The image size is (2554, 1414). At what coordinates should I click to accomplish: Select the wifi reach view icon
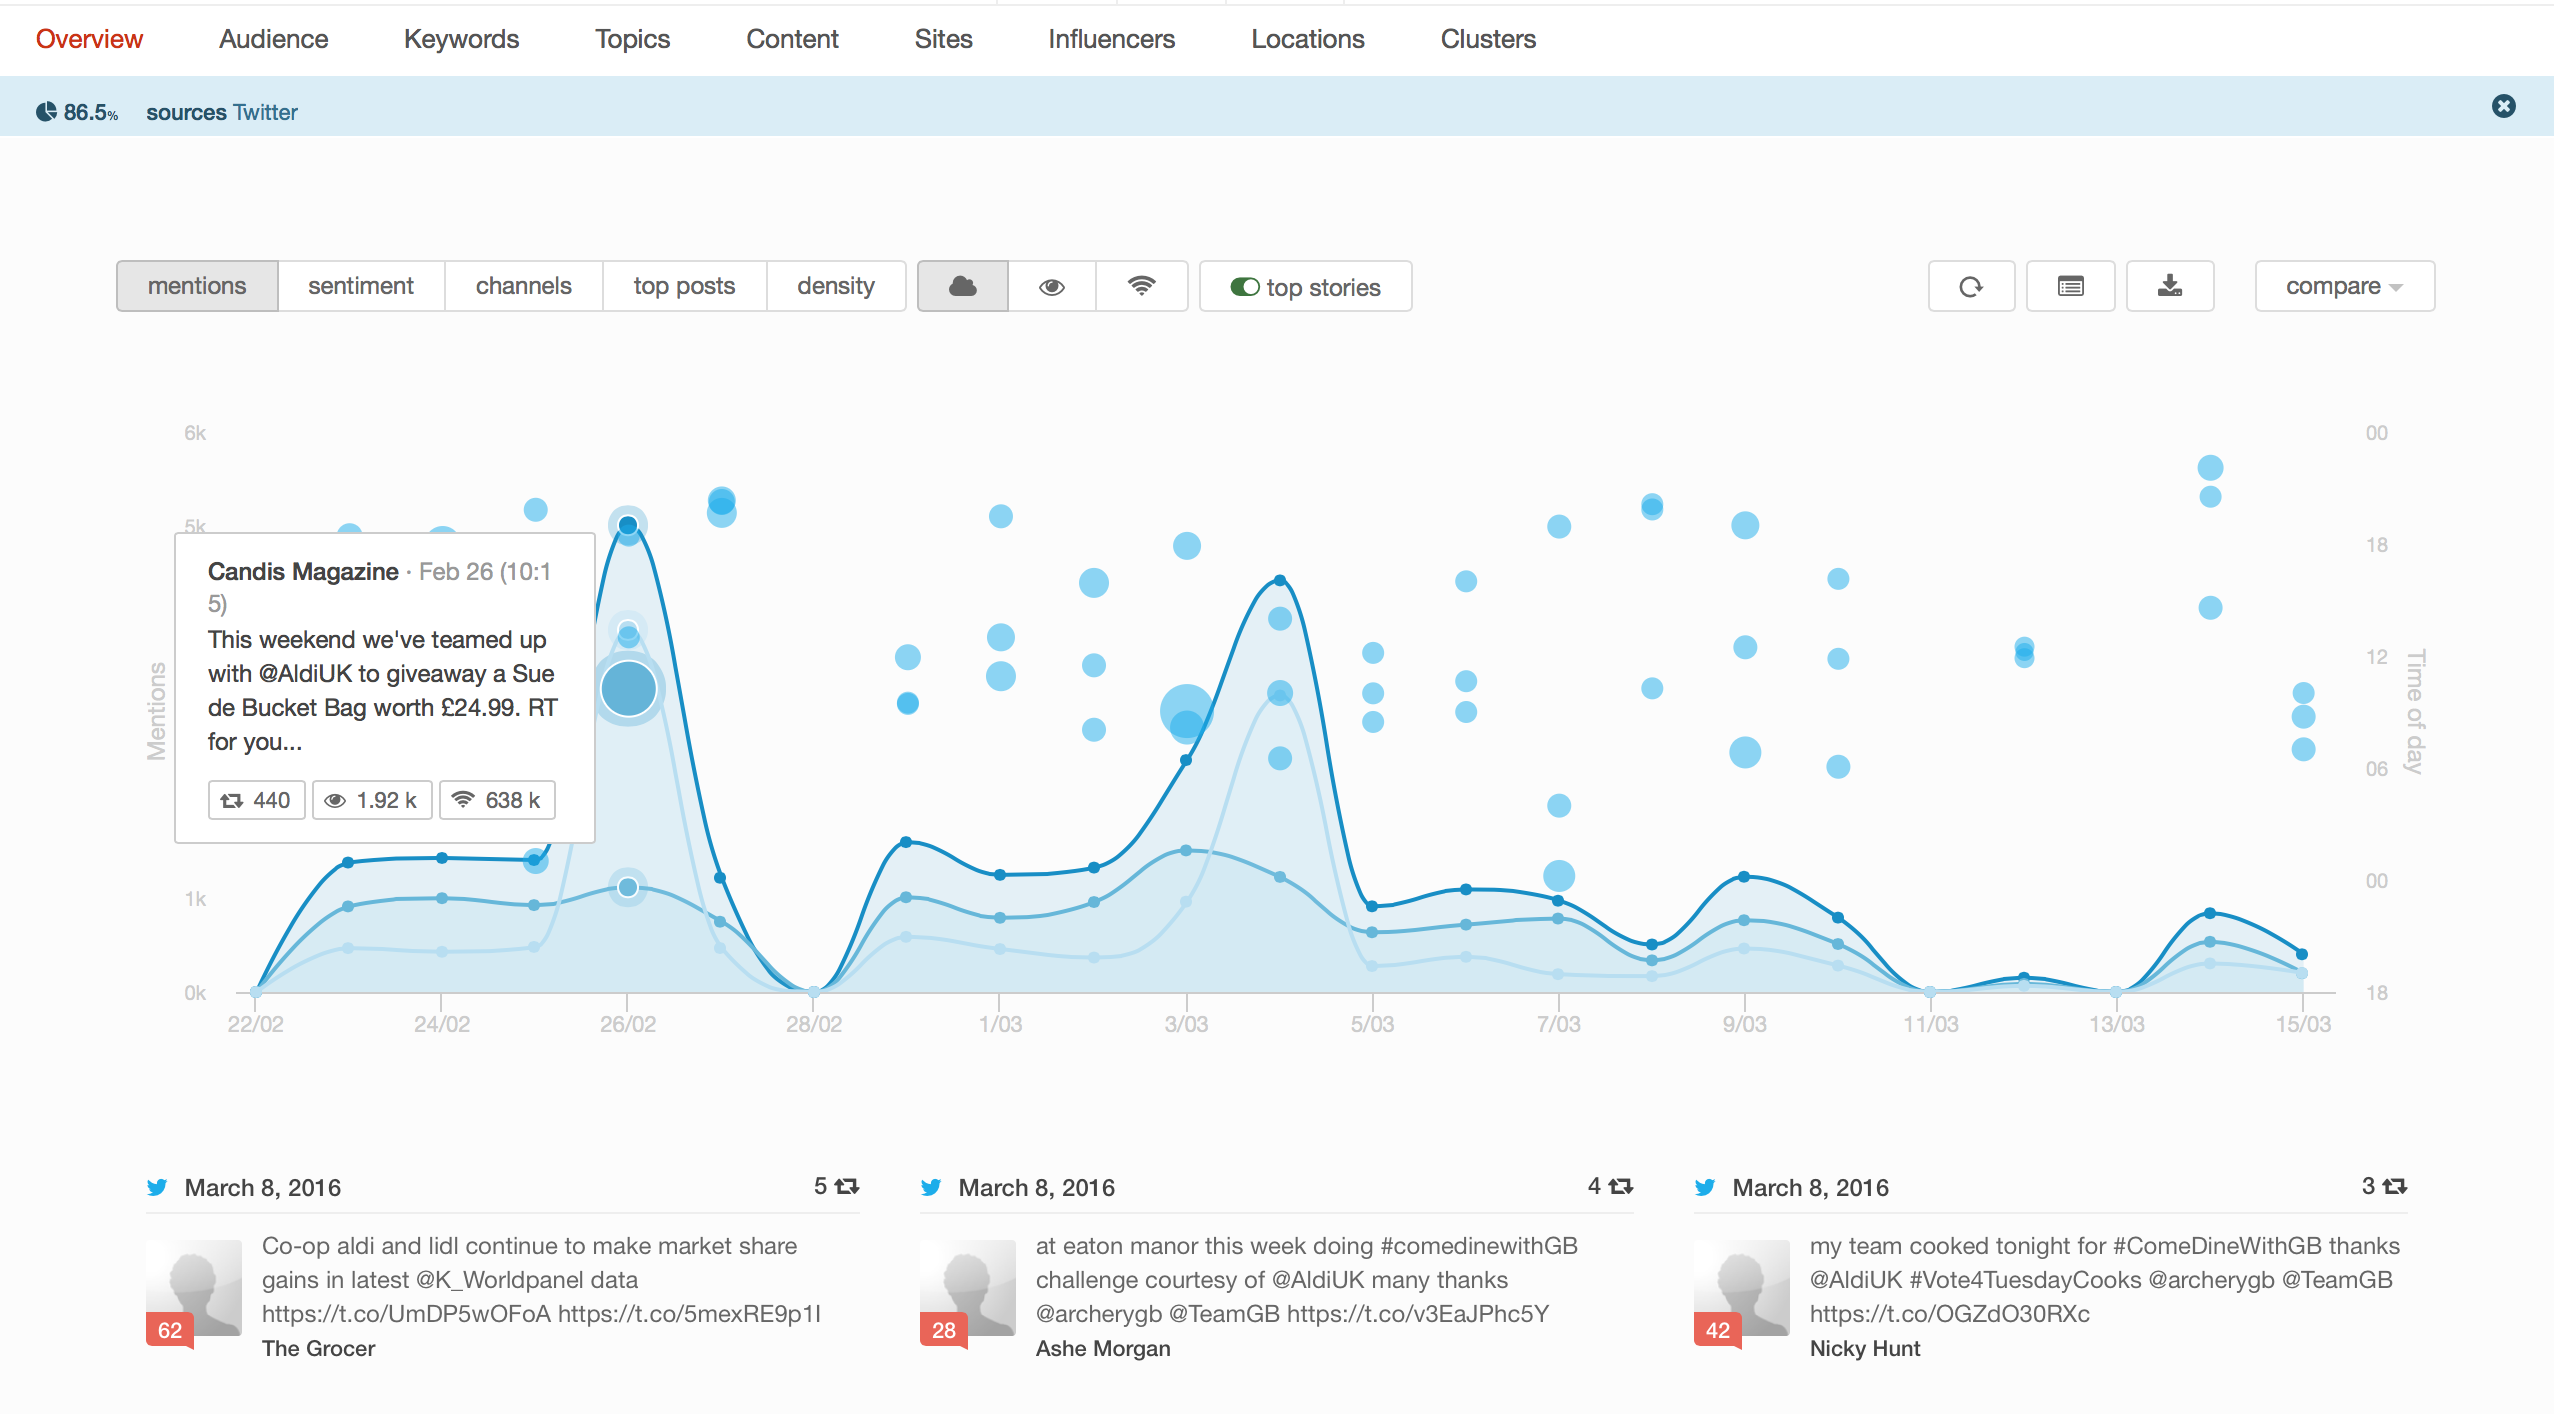pyautogui.click(x=1141, y=287)
